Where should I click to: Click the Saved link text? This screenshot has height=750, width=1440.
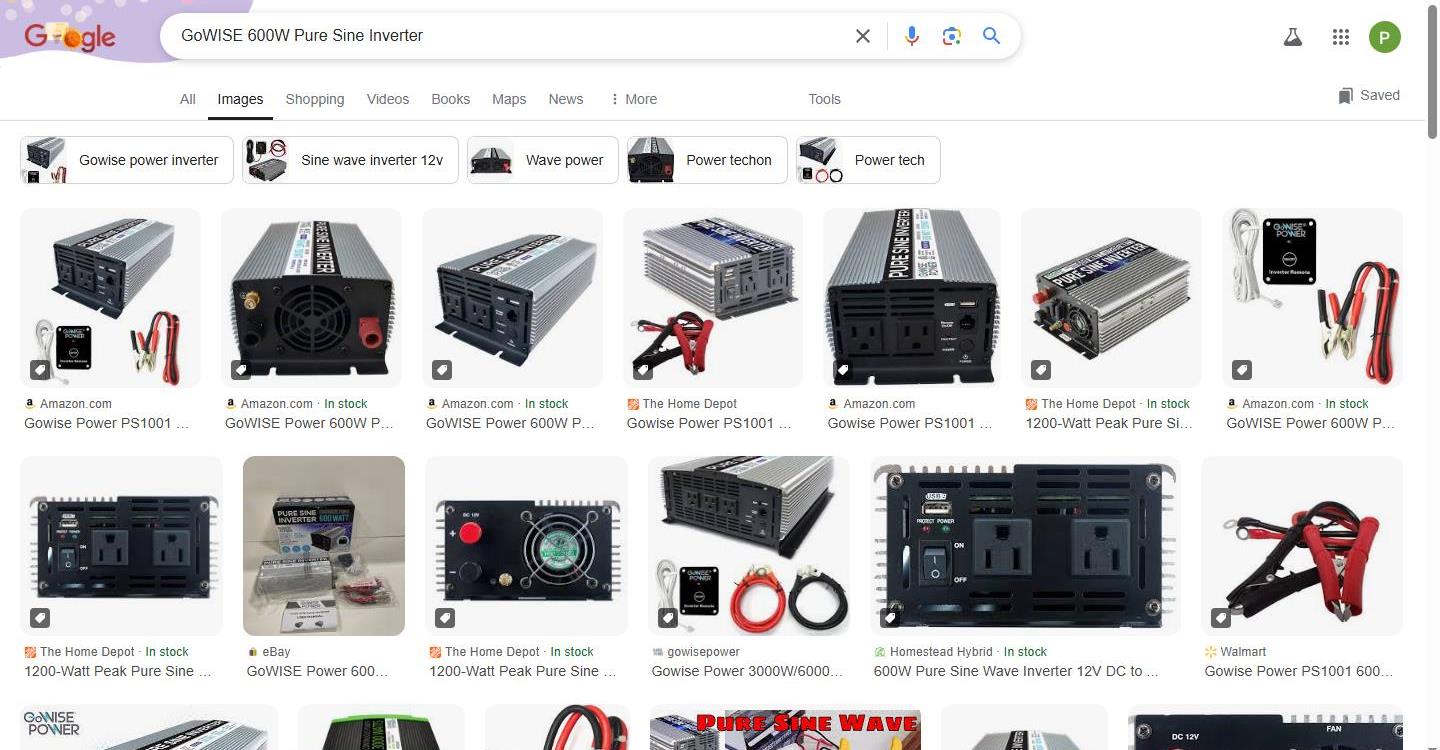(x=1380, y=96)
